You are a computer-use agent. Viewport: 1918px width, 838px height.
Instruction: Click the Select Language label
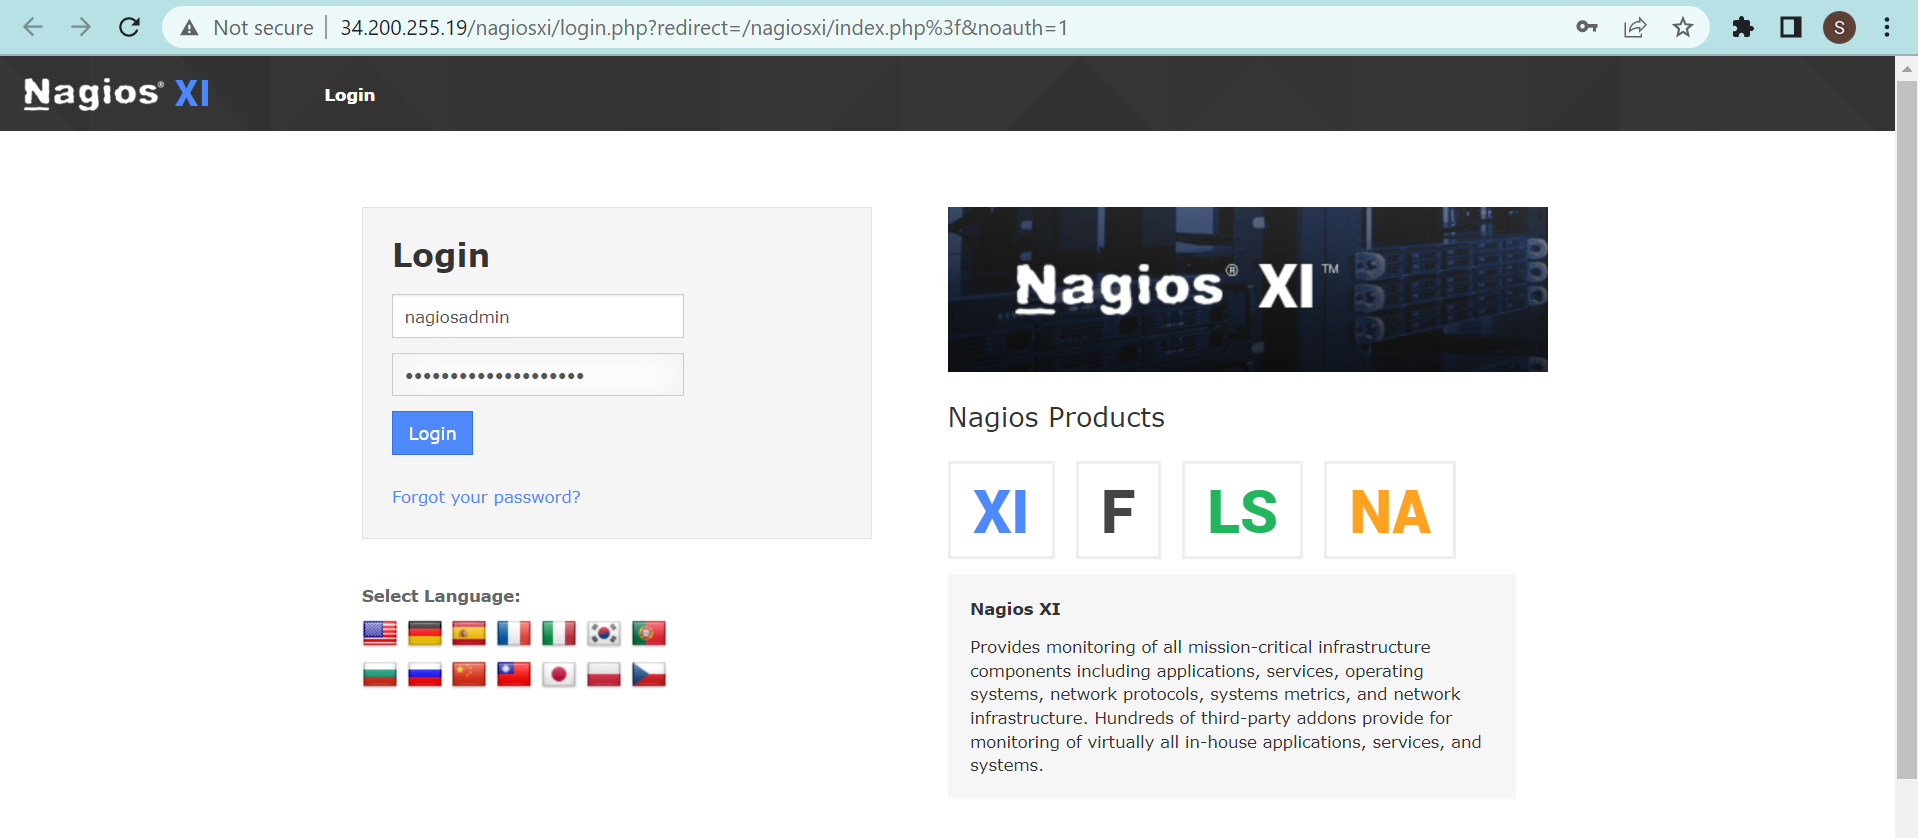pyautogui.click(x=441, y=596)
